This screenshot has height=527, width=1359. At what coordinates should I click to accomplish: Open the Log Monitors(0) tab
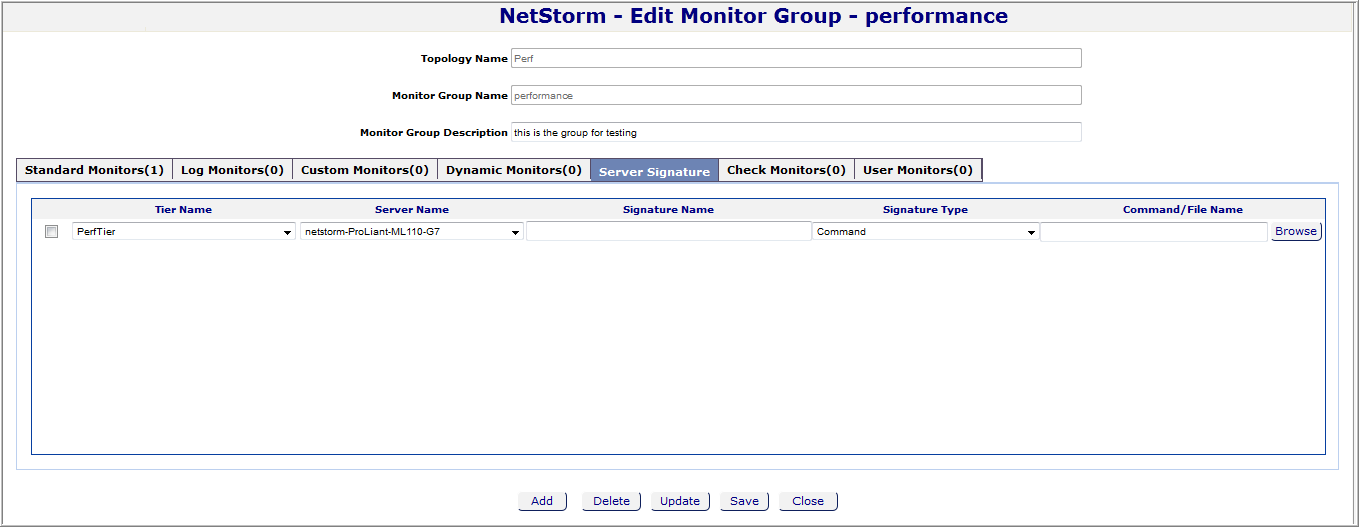click(232, 170)
